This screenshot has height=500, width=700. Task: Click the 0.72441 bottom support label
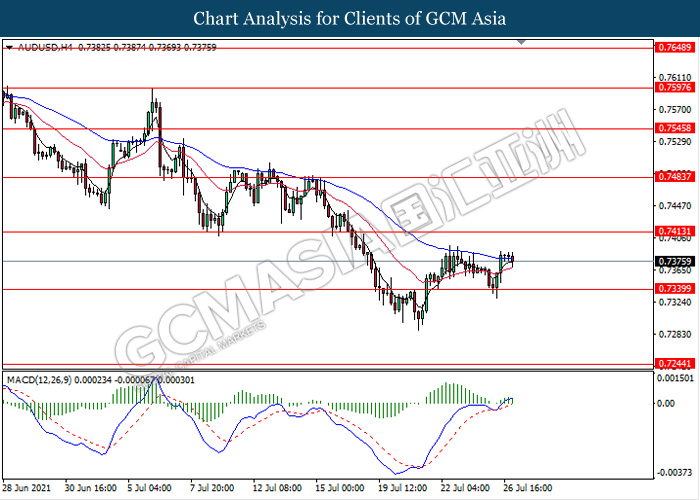[675, 364]
